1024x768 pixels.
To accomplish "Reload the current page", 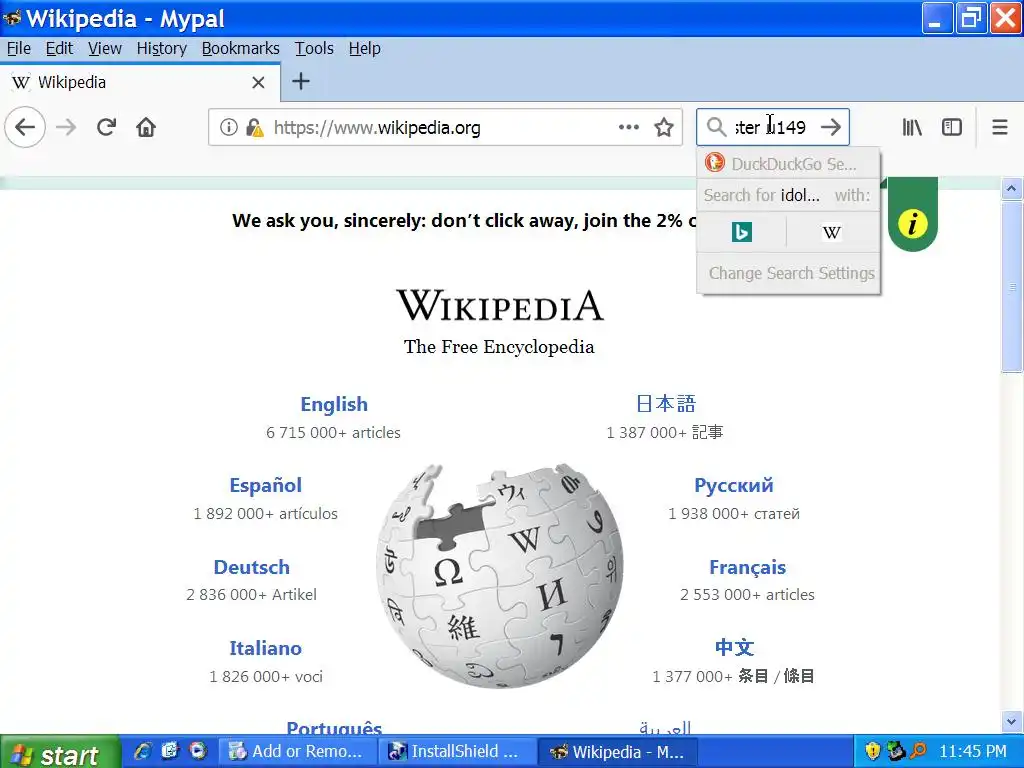I will tap(106, 127).
